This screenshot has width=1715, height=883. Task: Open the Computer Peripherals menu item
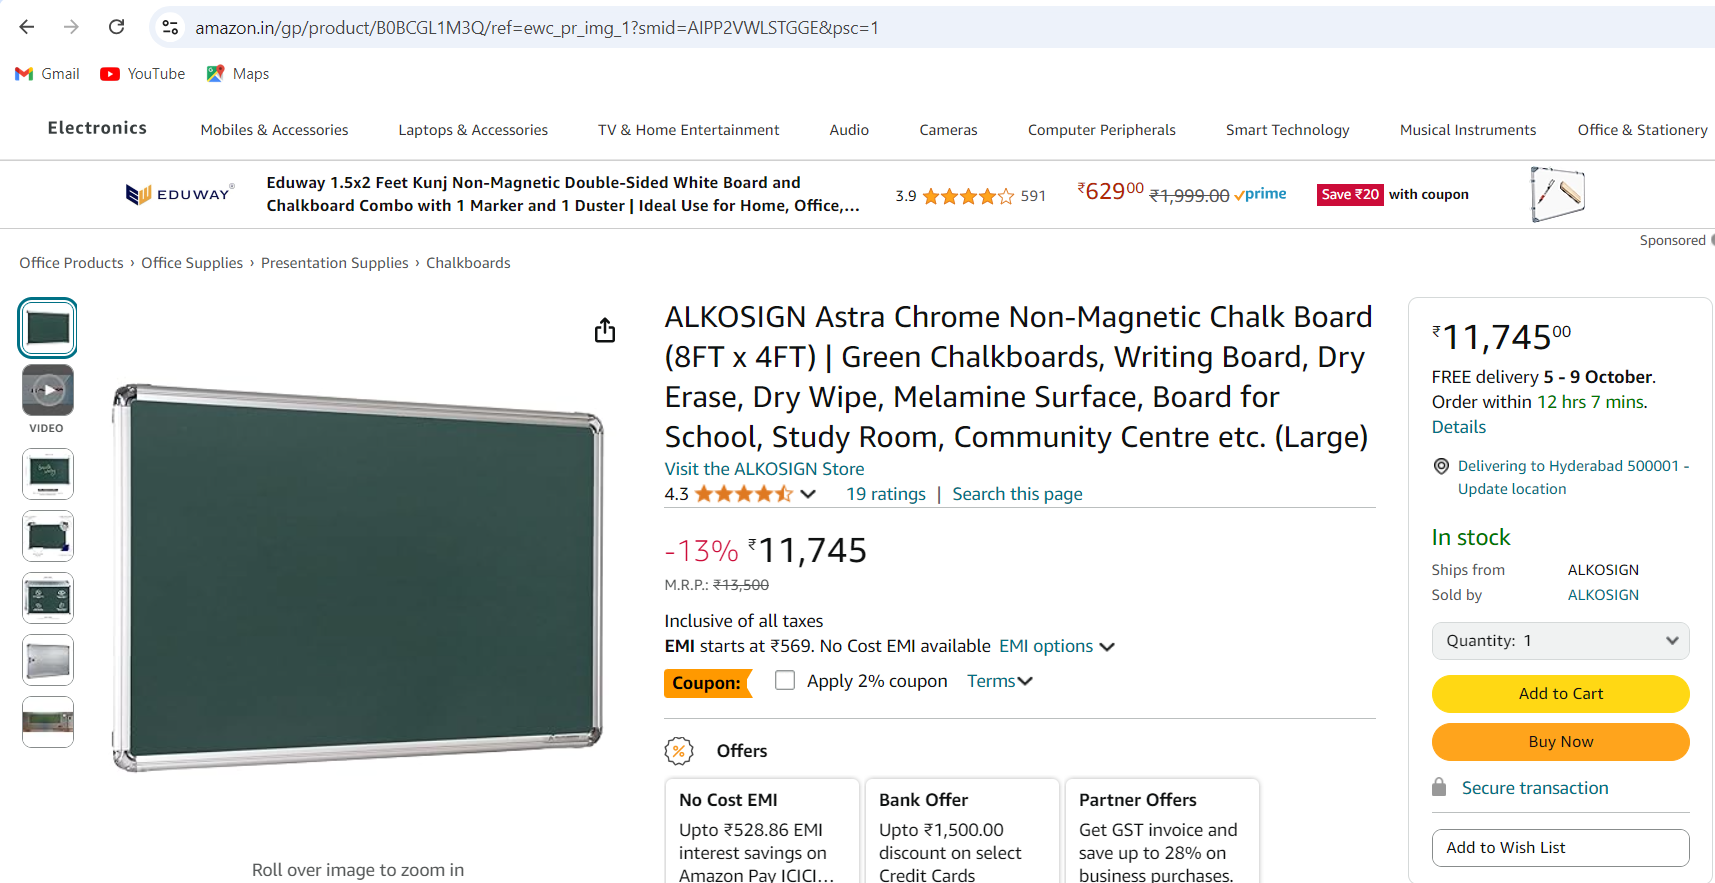[x=1101, y=130]
